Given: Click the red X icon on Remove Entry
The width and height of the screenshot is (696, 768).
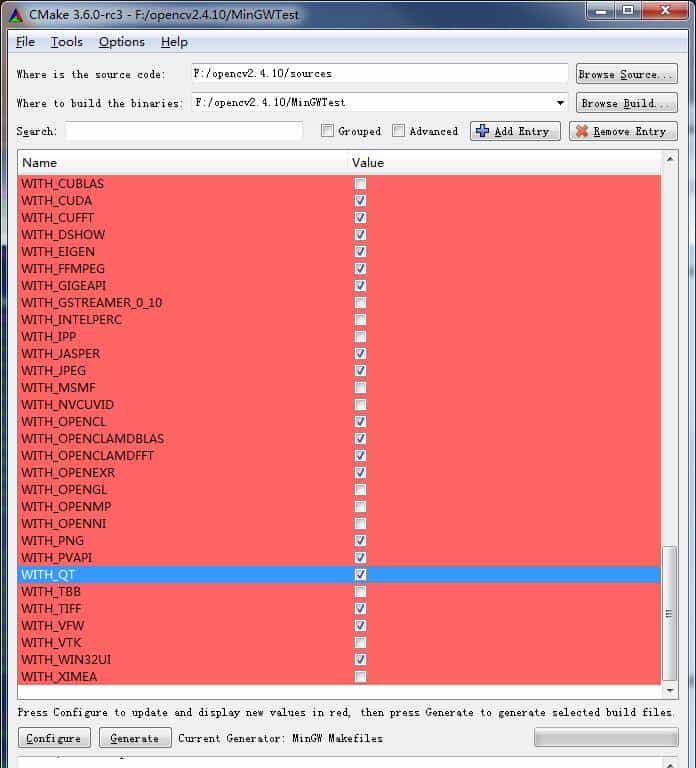Looking at the screenshot, I should tap(581, 131).
